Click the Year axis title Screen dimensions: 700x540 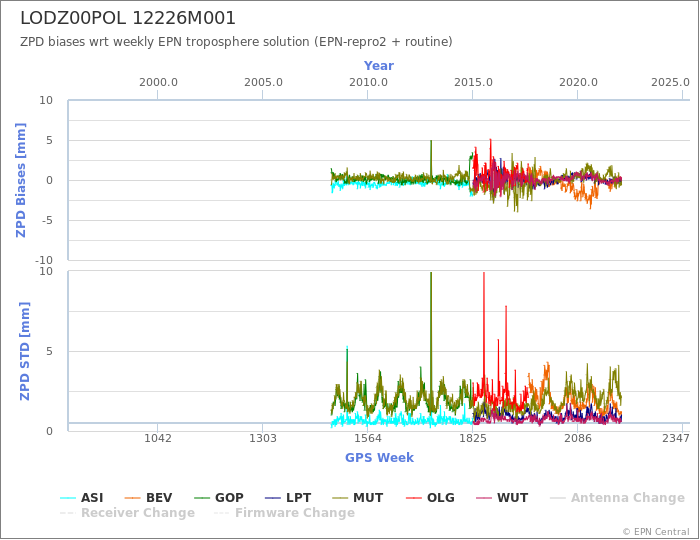[x=379, y=66]
